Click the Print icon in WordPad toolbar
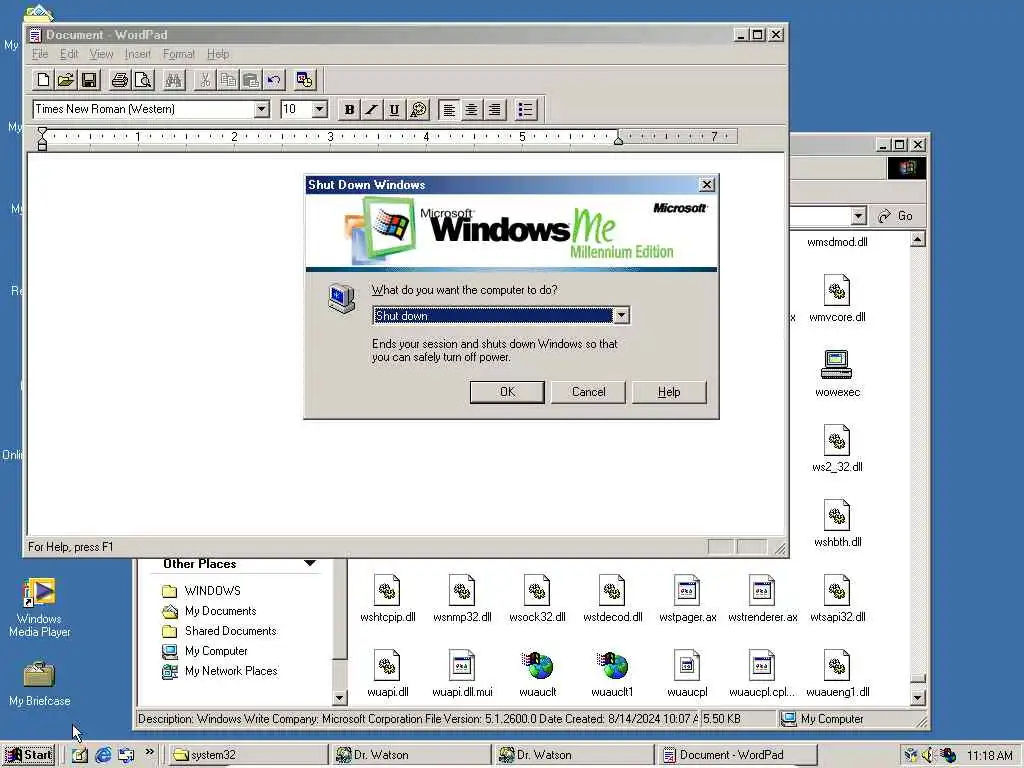The width and height of the screenshot is (1024, 768). (x=120, y=80)
